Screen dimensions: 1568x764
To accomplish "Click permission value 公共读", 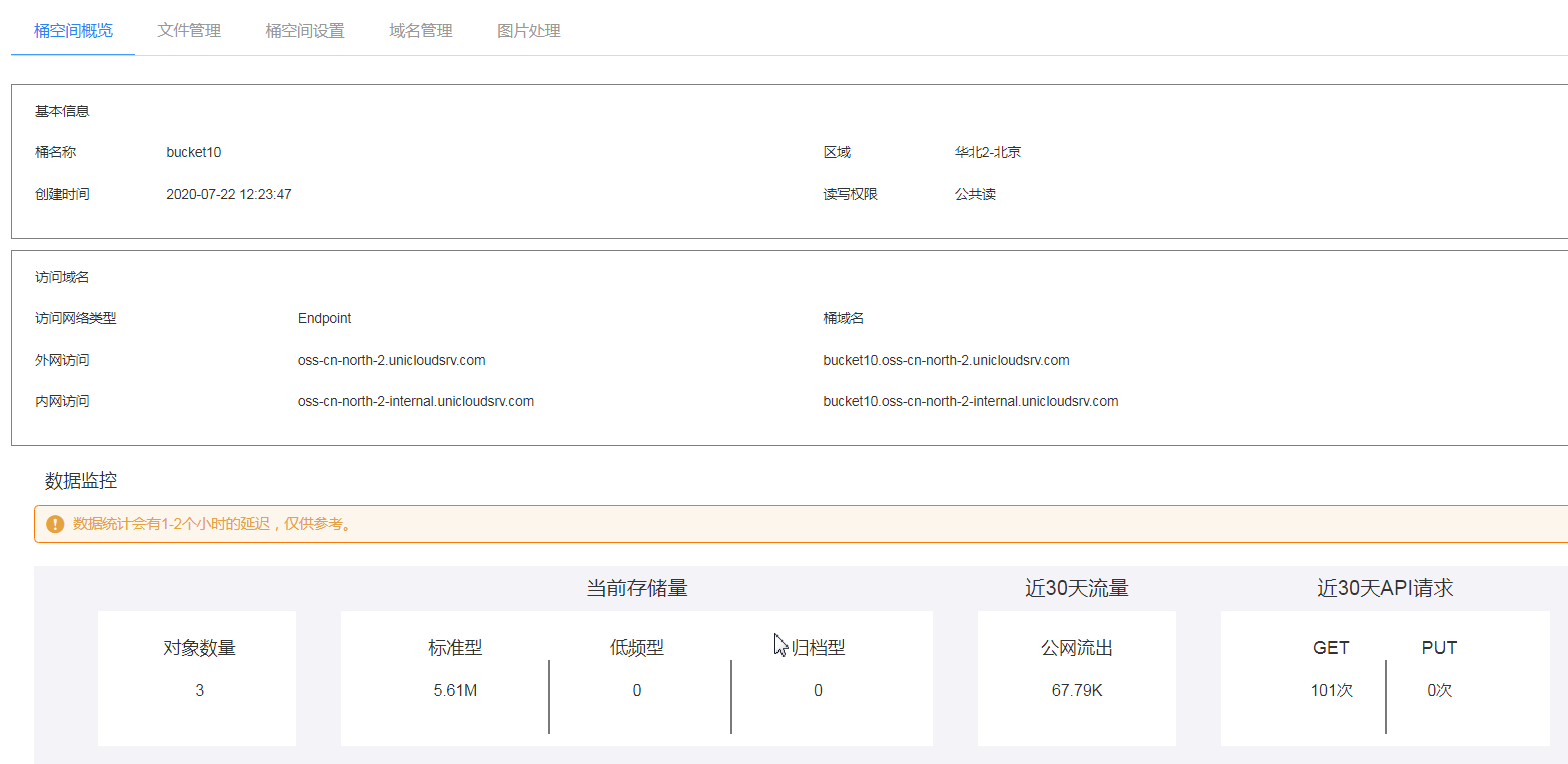I will tap(975, 194).
